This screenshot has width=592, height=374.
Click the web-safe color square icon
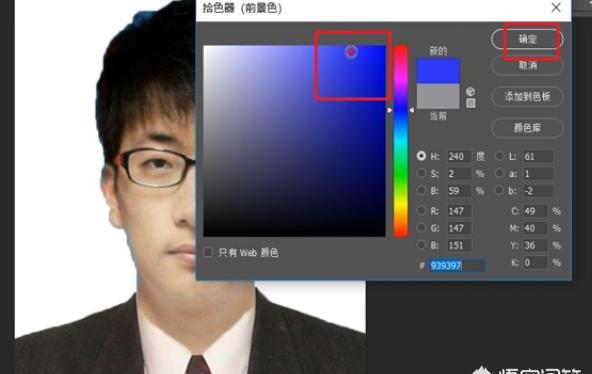[x=470, y=103]
